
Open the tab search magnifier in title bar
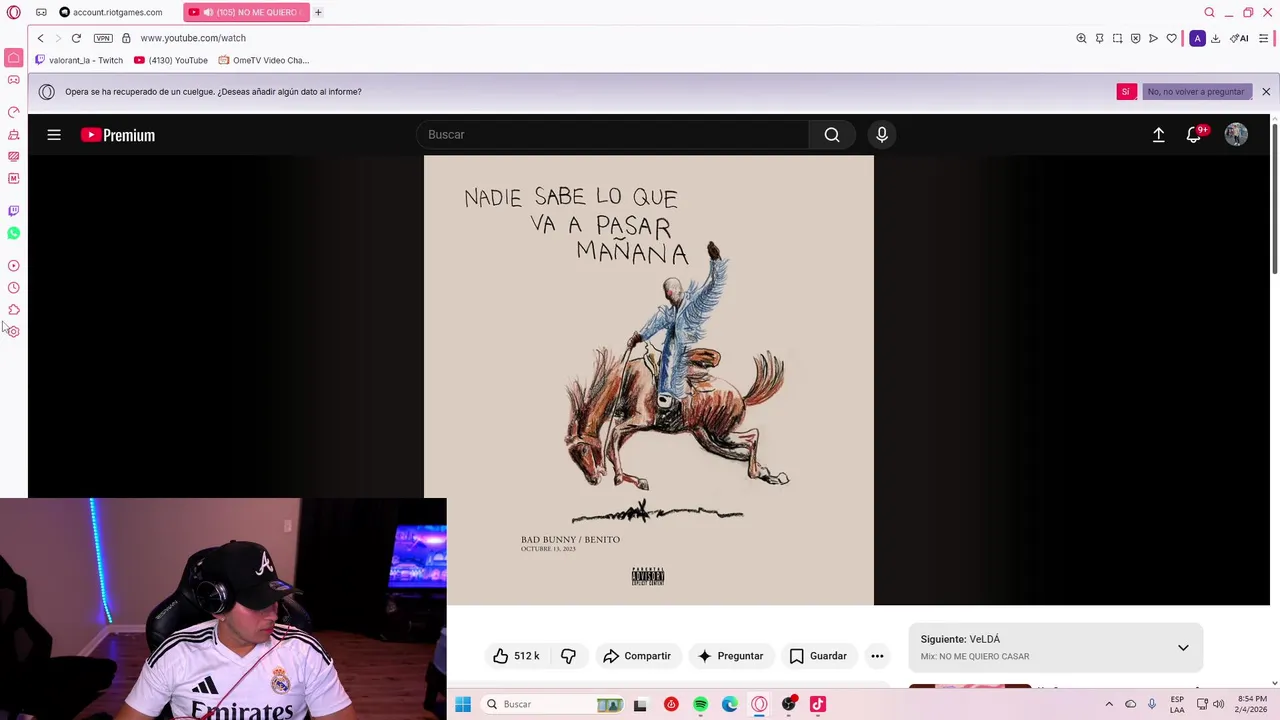[1209, 12]
